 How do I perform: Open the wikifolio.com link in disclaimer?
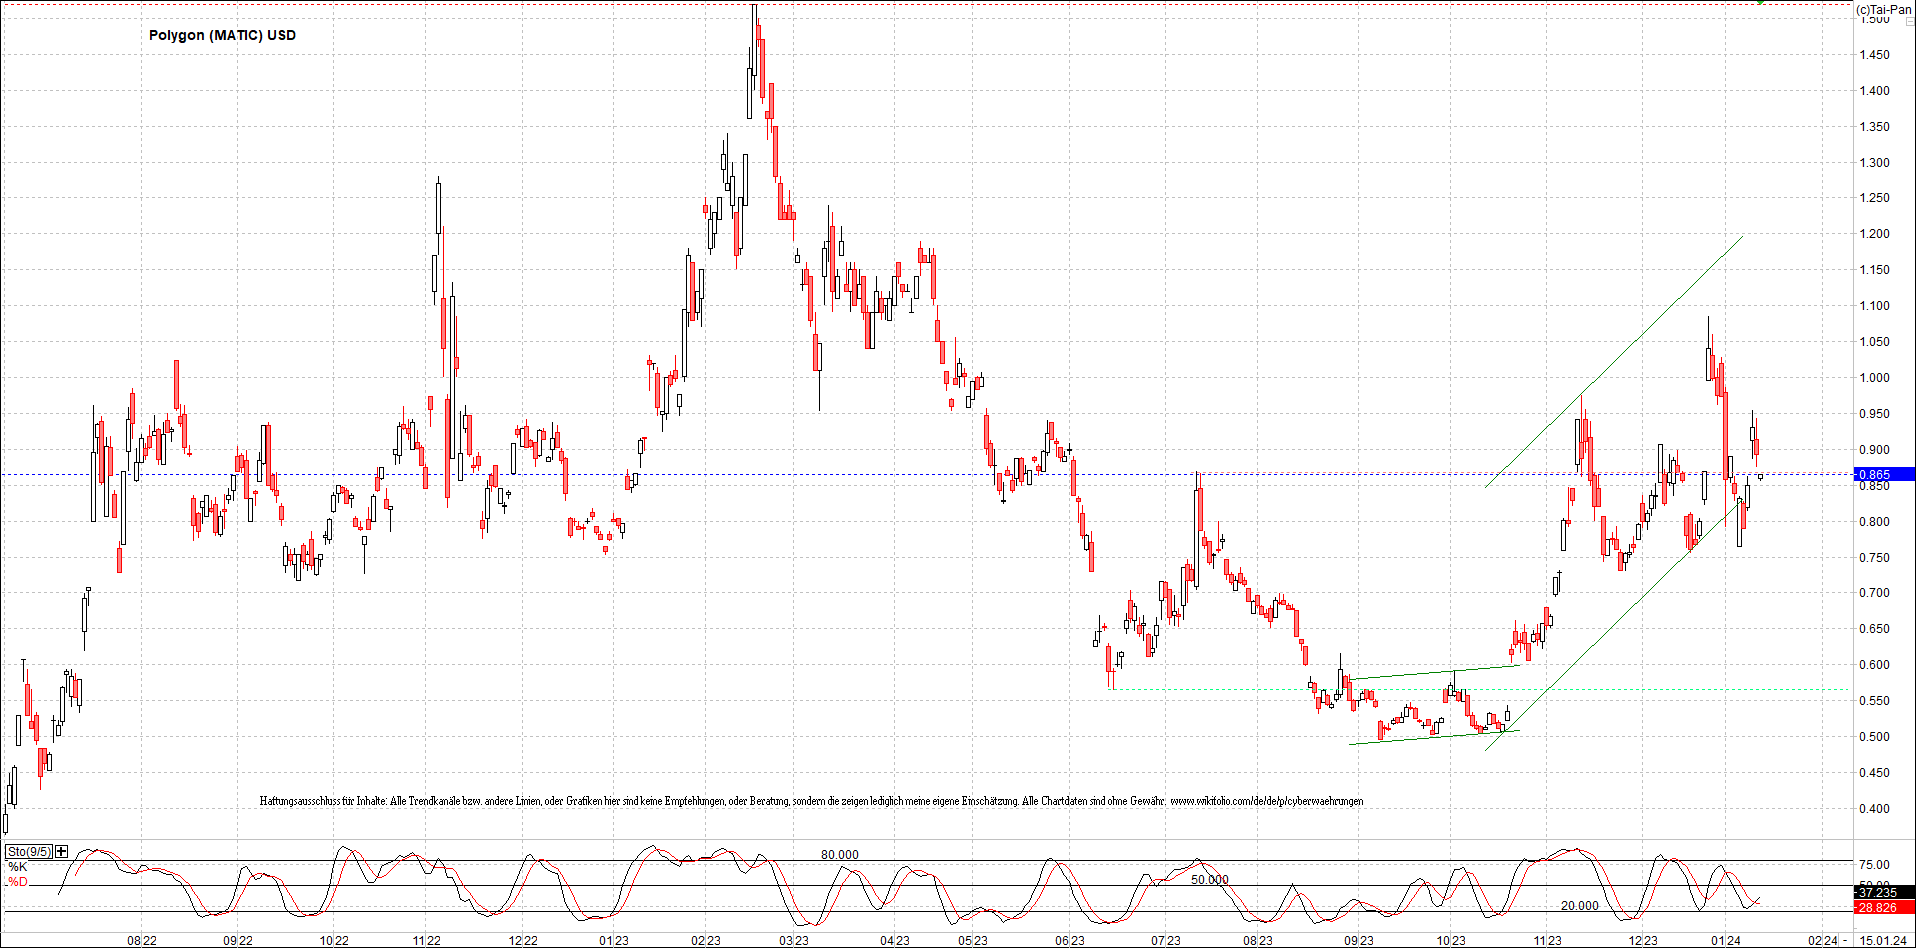coord(1267,801)
